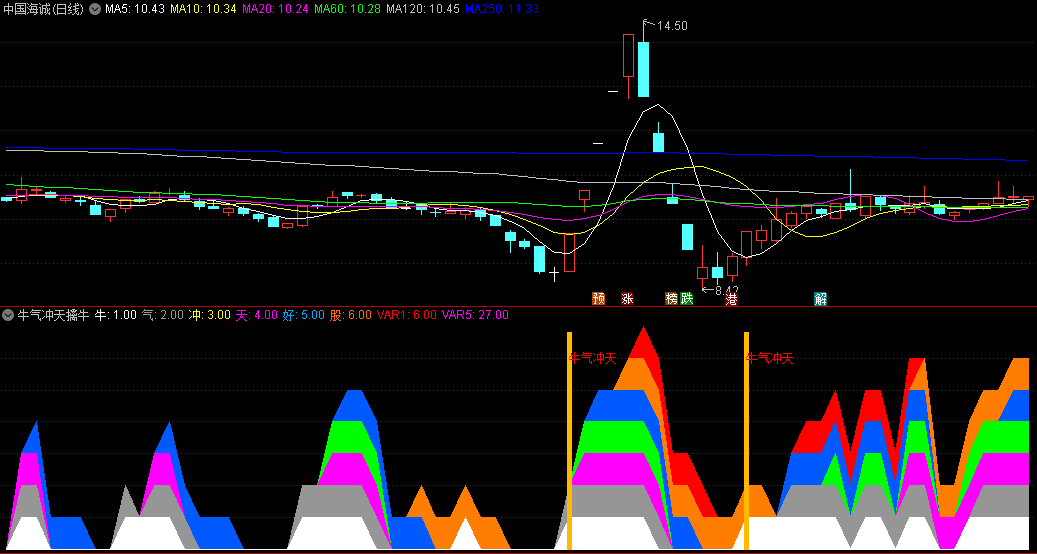Click the yellow 冲: 3.00 indicator value
Viewport: 1037px width, 554px height.
click(210, 315)
